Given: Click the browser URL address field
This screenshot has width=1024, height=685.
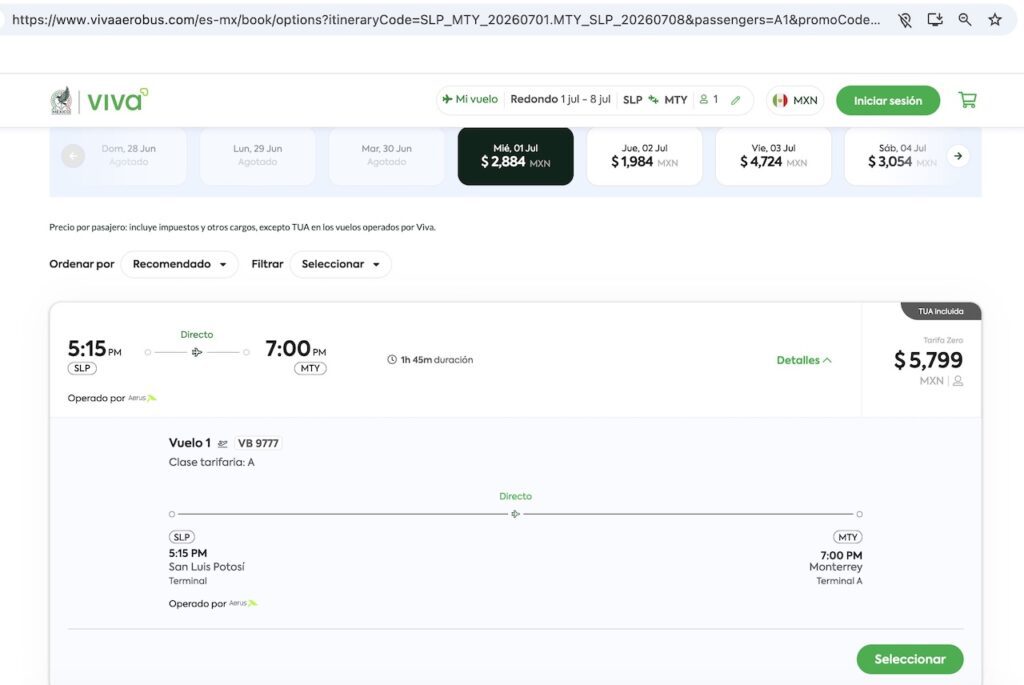Looking at the screenshot, I should [446, 20].
